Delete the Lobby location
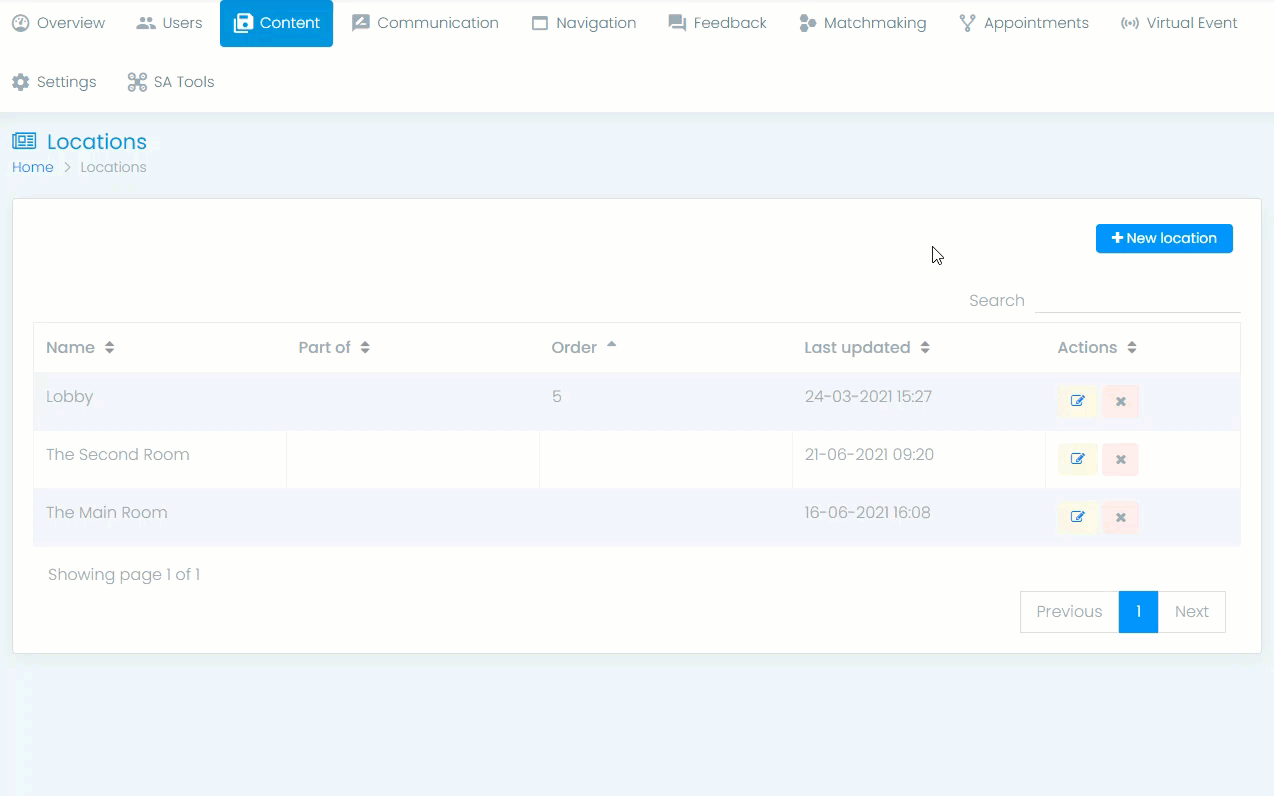Screen dimensions: 1274x796 click(x=1121, y=401)
